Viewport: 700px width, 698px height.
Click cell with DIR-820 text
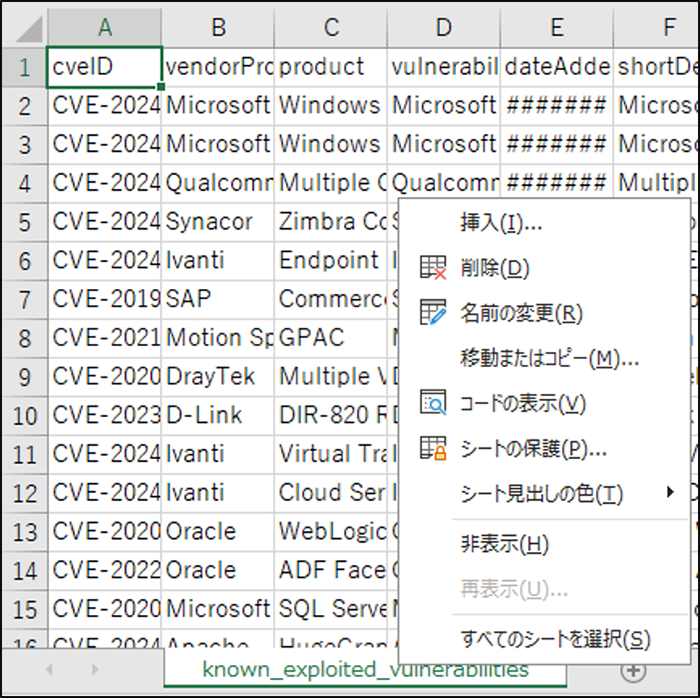point(331,416)
